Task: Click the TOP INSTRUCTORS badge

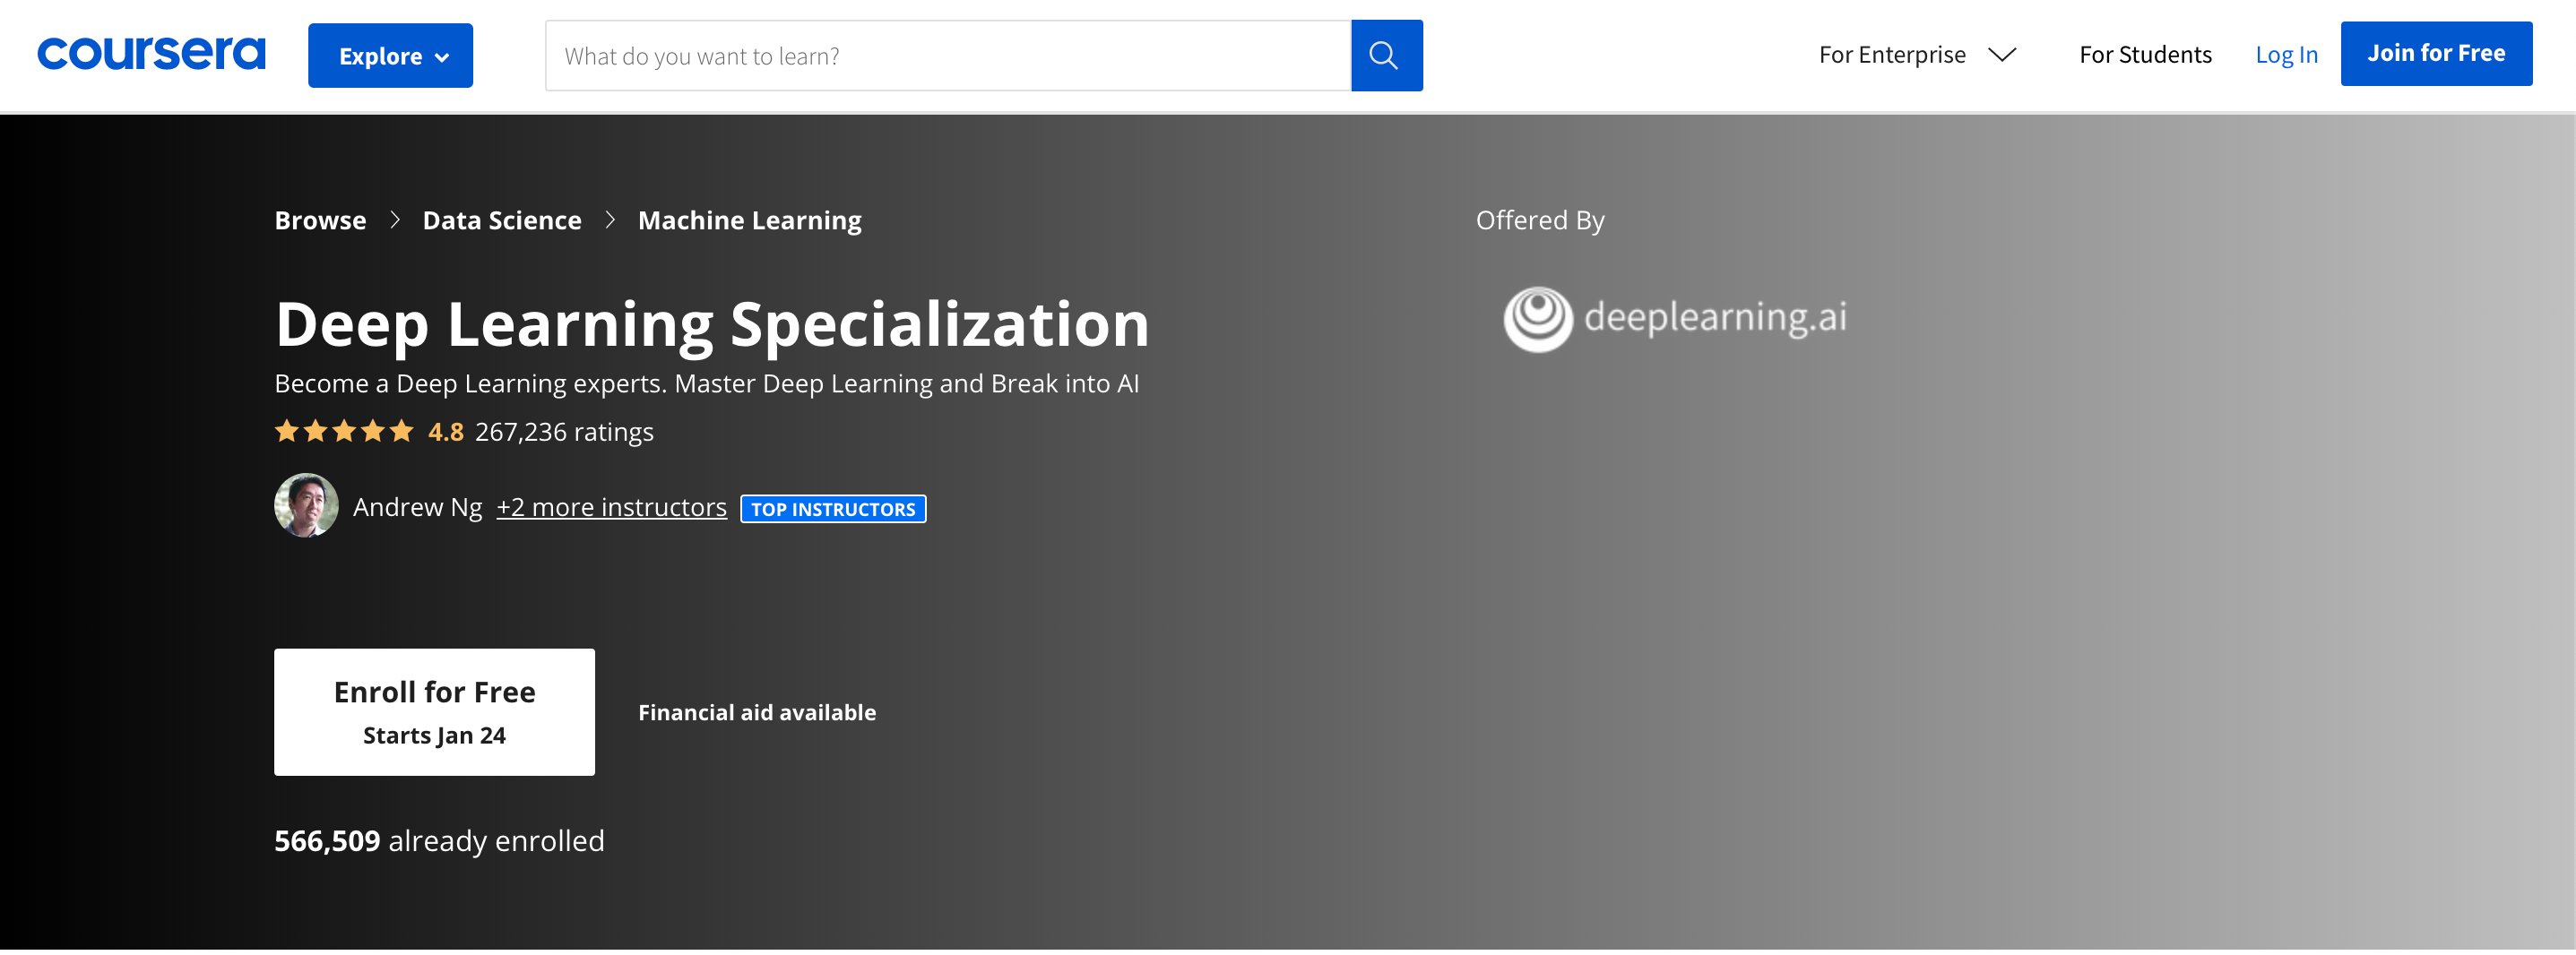Action: coord(833,509)
